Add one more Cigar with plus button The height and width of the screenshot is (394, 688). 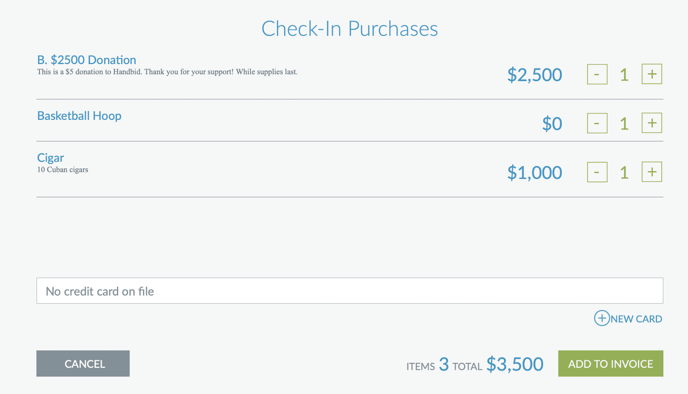pos(652,172)
